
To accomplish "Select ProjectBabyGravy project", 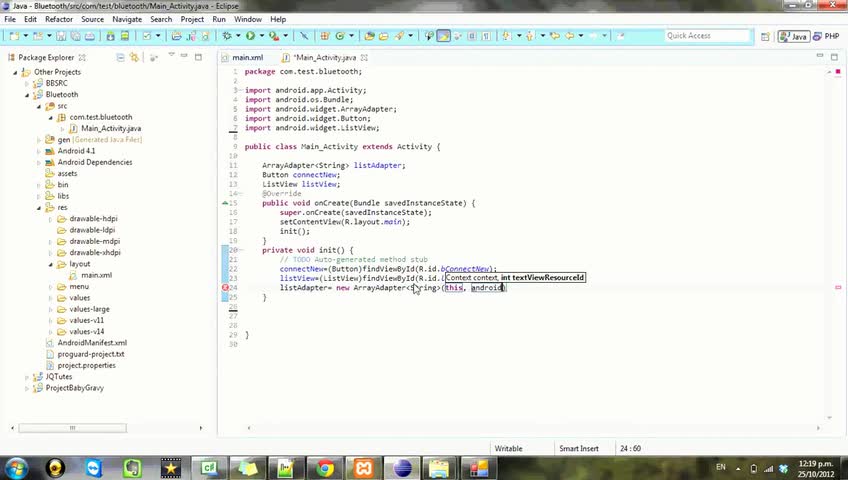I will tap(75, 388).
